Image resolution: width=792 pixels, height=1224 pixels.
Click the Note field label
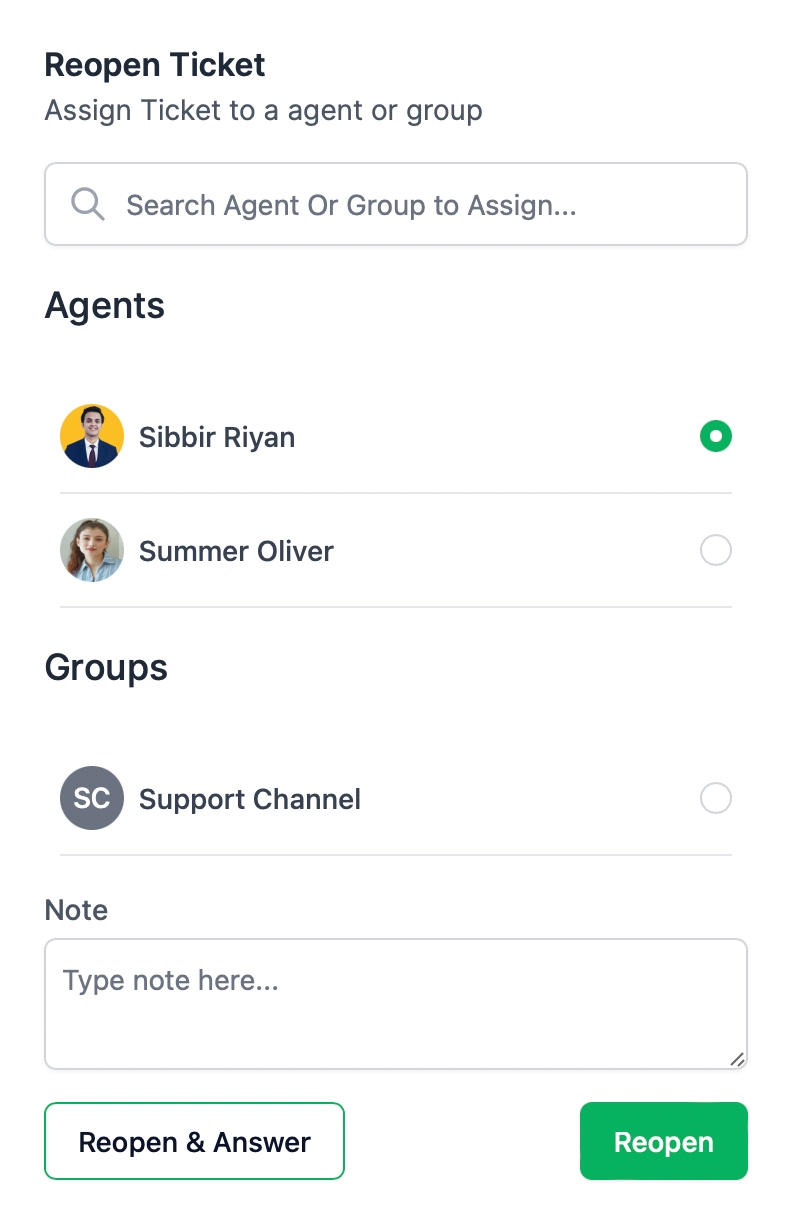click(76, 910)
